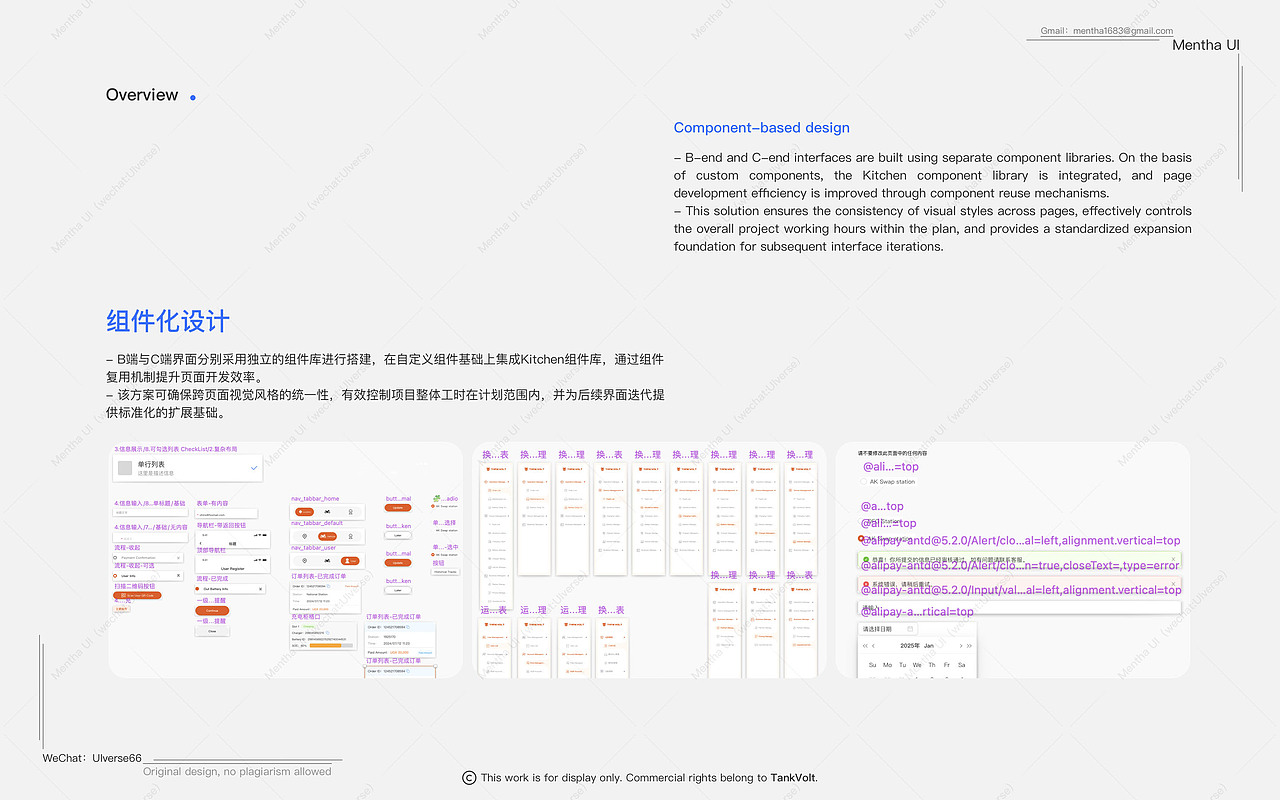Close the User Info flow row
The image size is (1280, 800).
point(178,575)
